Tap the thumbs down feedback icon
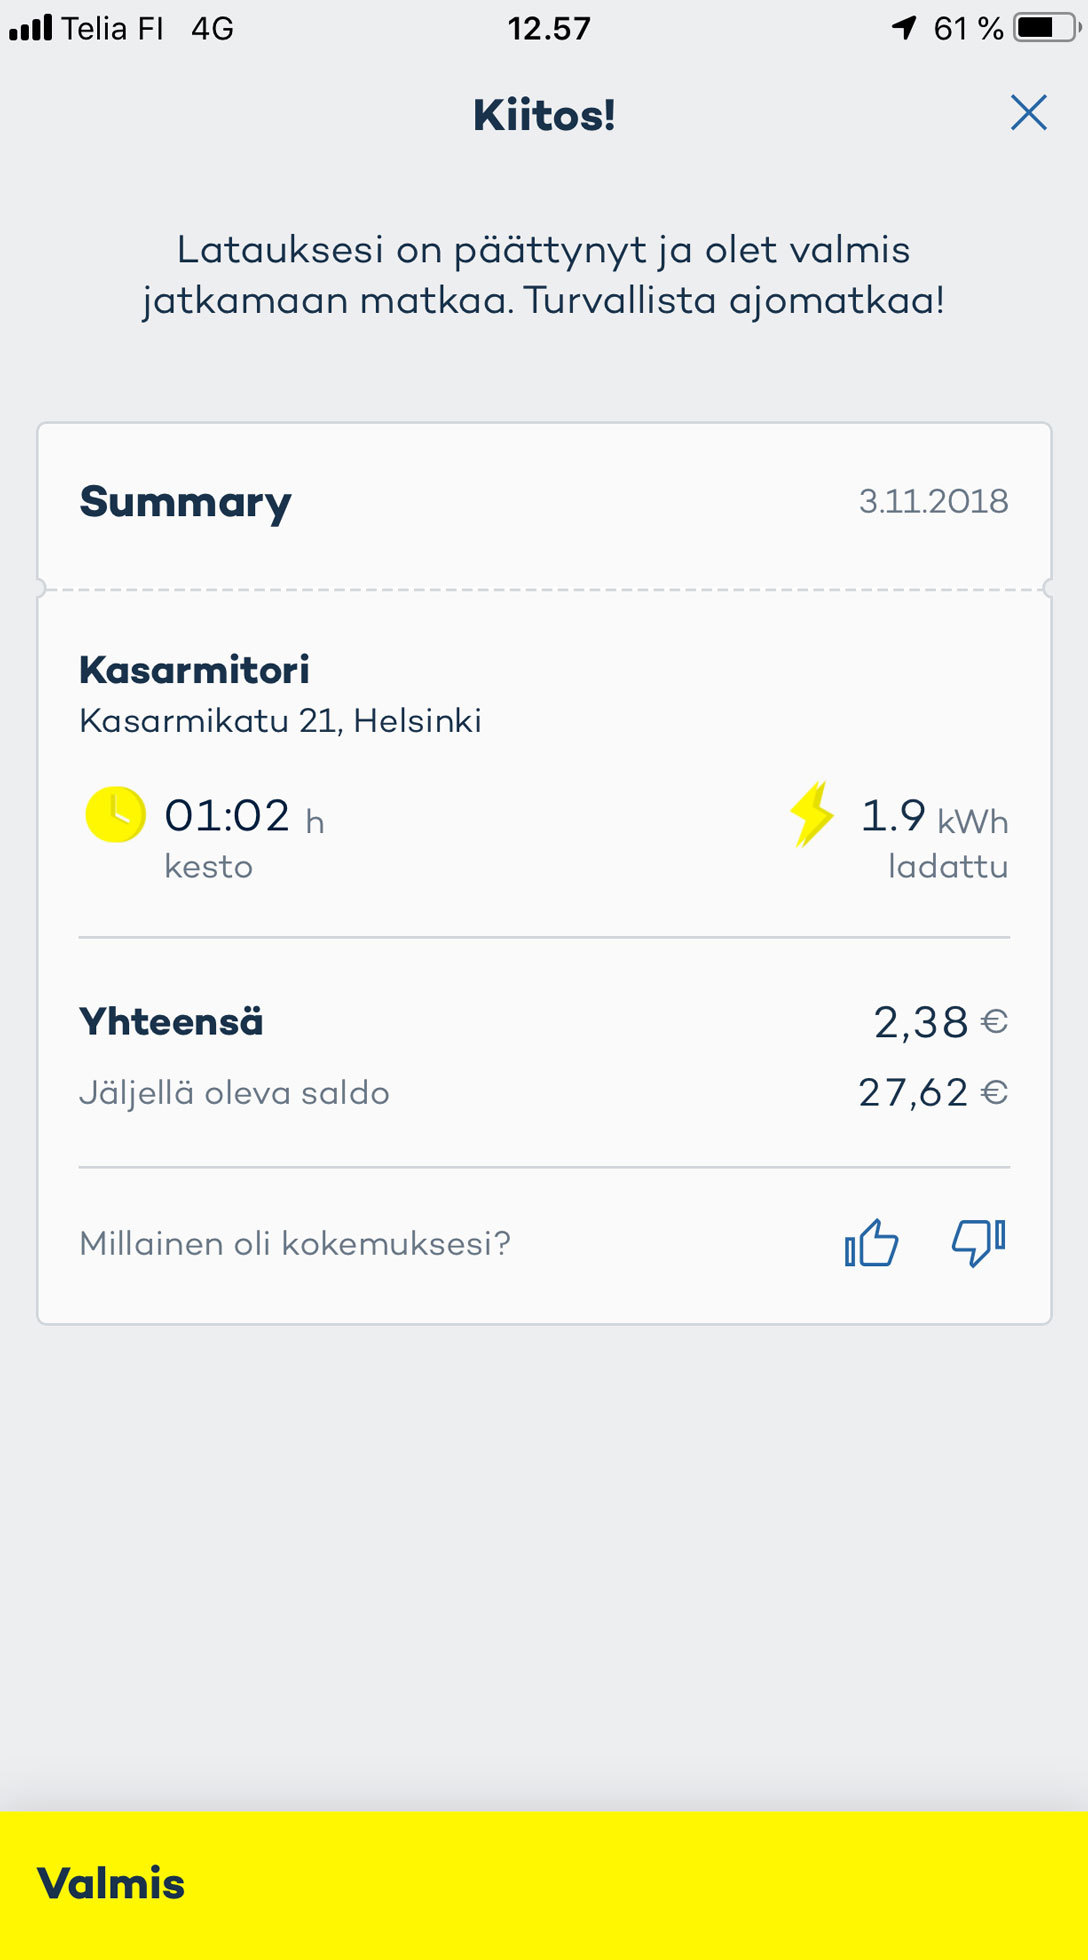This screenshot has height=1960, width=1088. pyautogui.click(x=978, y=1242)
